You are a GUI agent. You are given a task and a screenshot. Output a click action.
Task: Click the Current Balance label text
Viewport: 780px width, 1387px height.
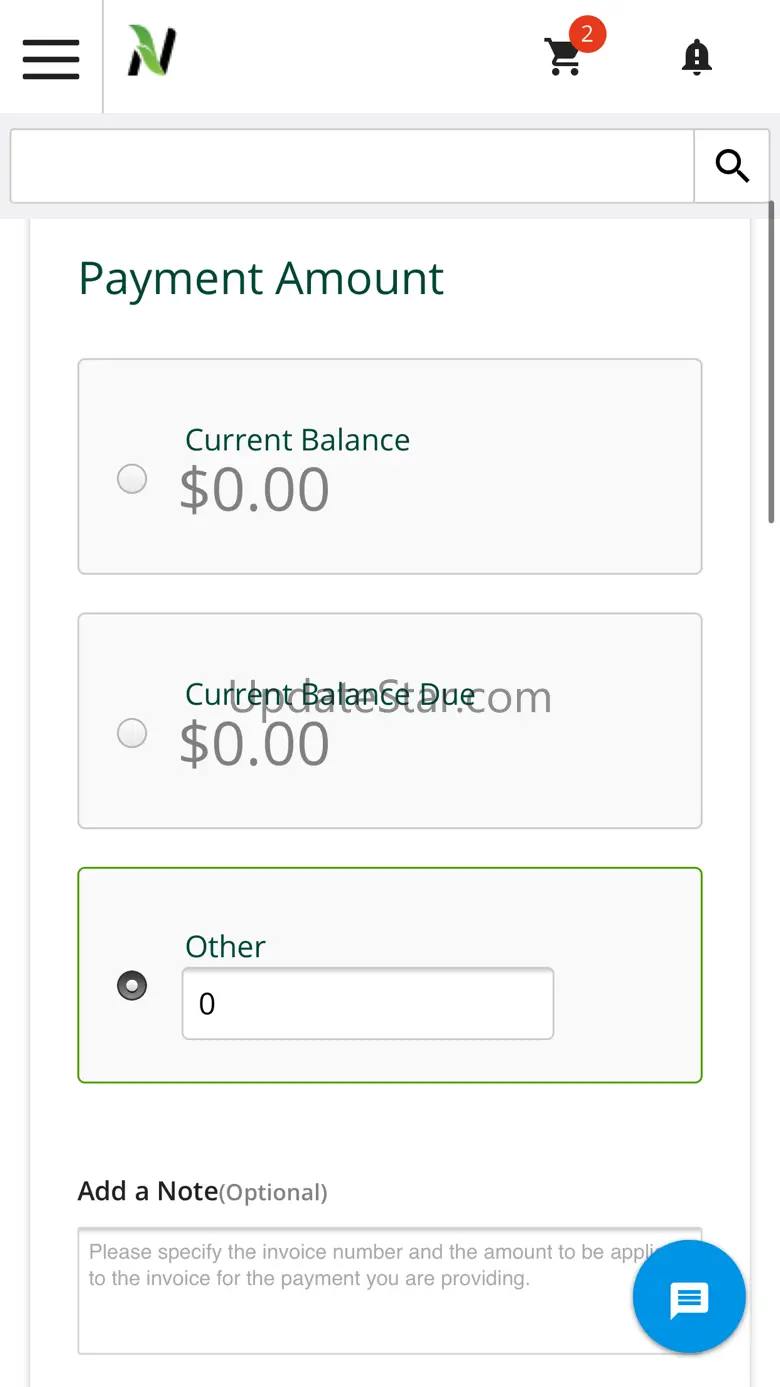[x=297, y=440]
